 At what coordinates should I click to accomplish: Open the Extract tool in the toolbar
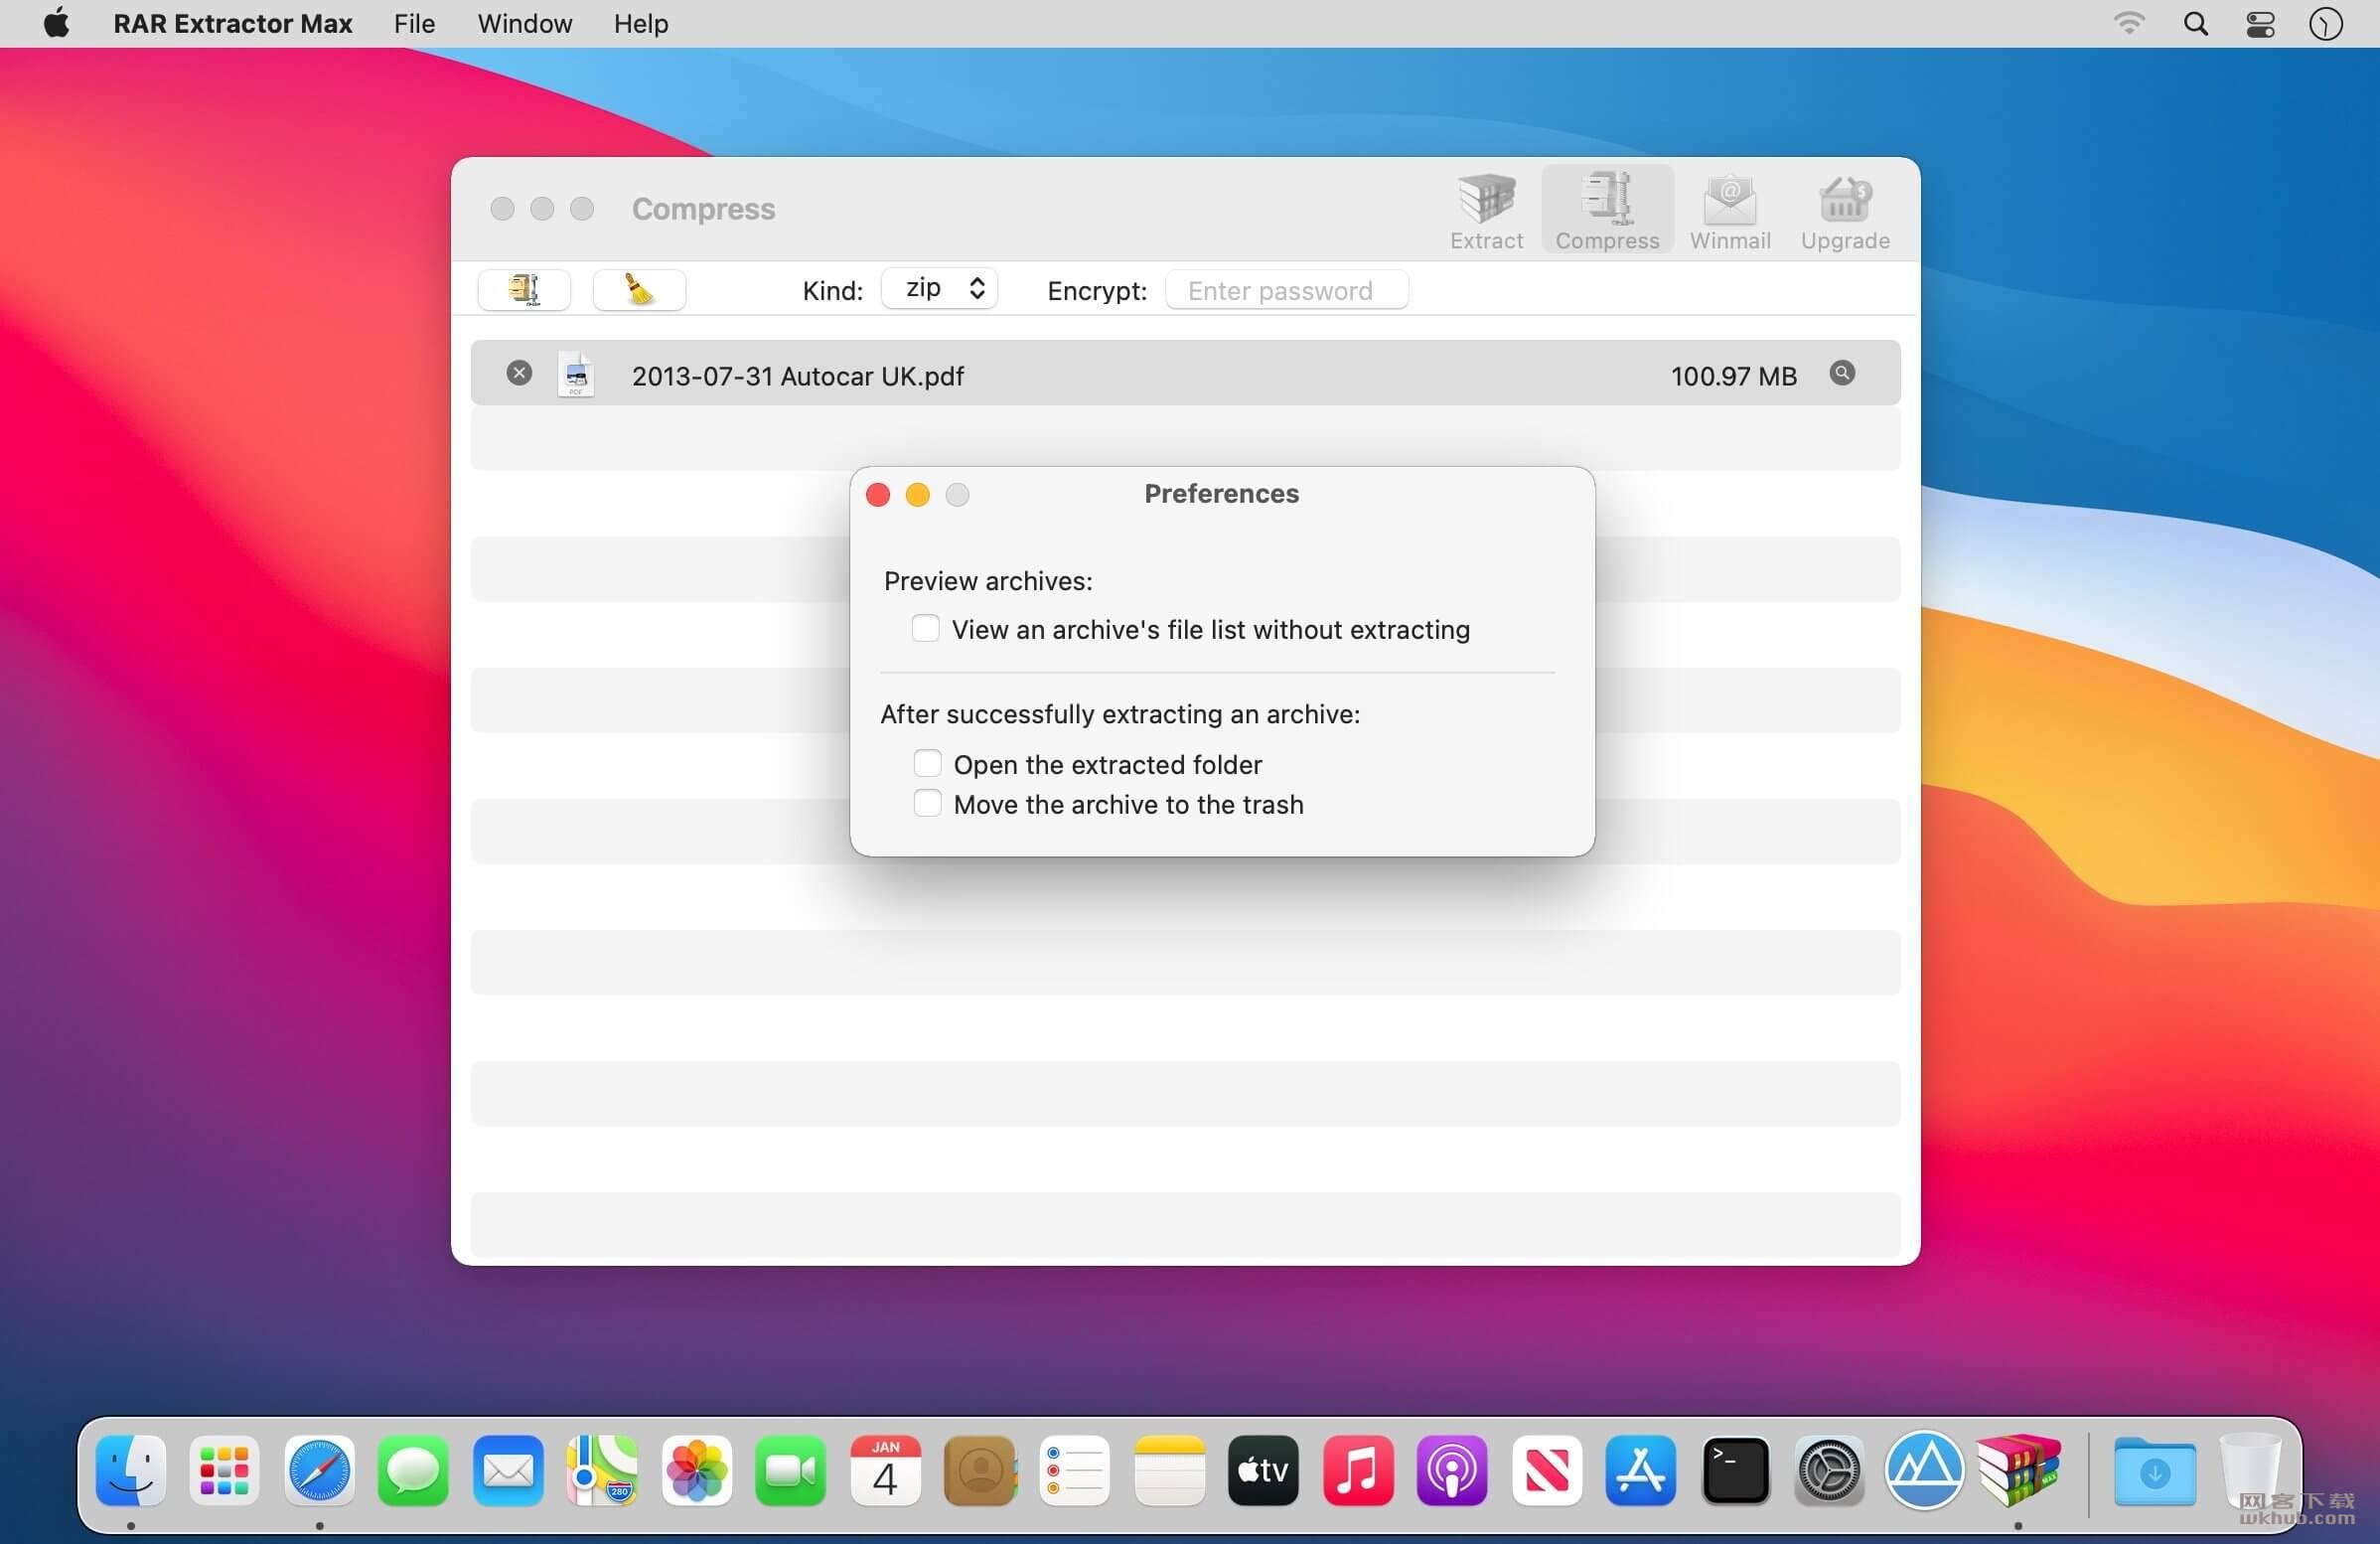tap(1486, 210)
